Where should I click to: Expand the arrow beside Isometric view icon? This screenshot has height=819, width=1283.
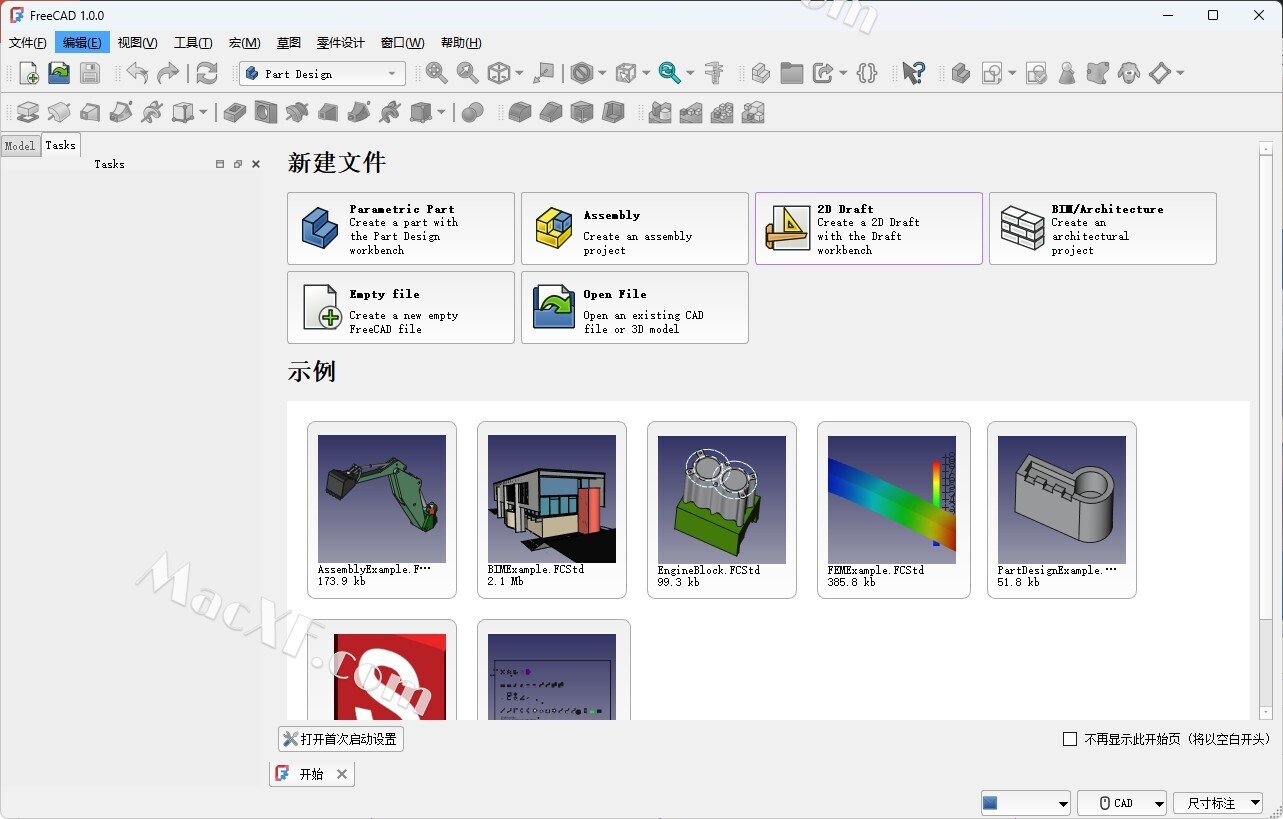(x=518, y=74)
